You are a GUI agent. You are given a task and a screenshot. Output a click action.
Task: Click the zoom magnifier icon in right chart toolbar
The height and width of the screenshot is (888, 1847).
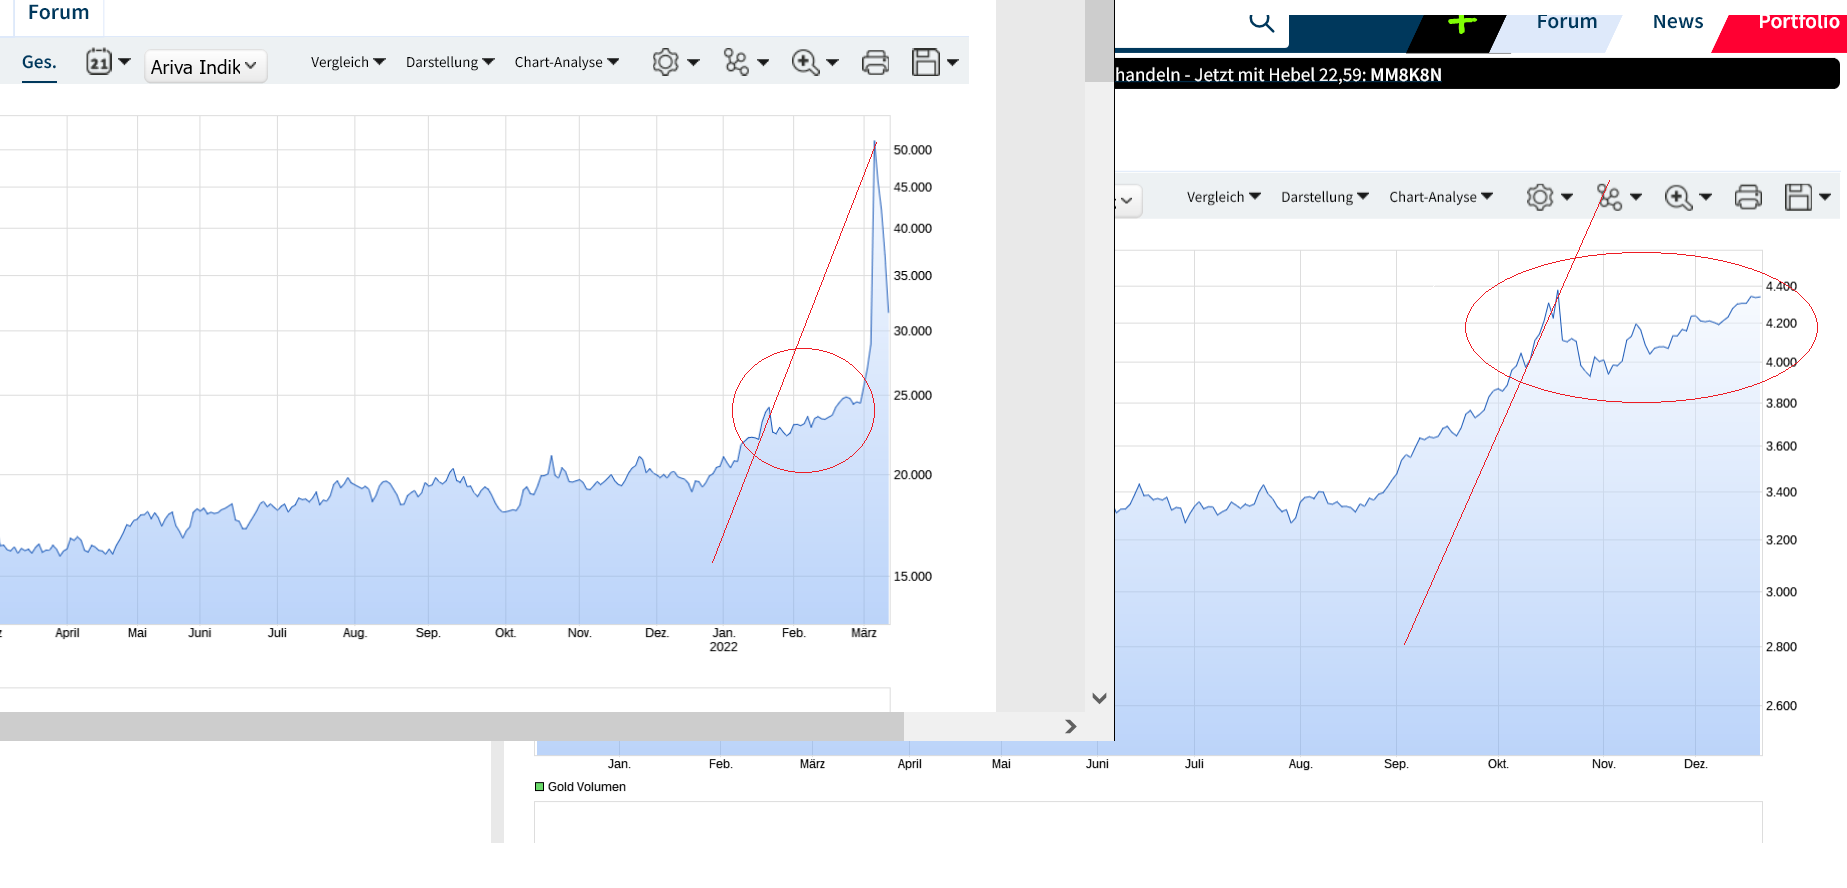click(1678, 198)
